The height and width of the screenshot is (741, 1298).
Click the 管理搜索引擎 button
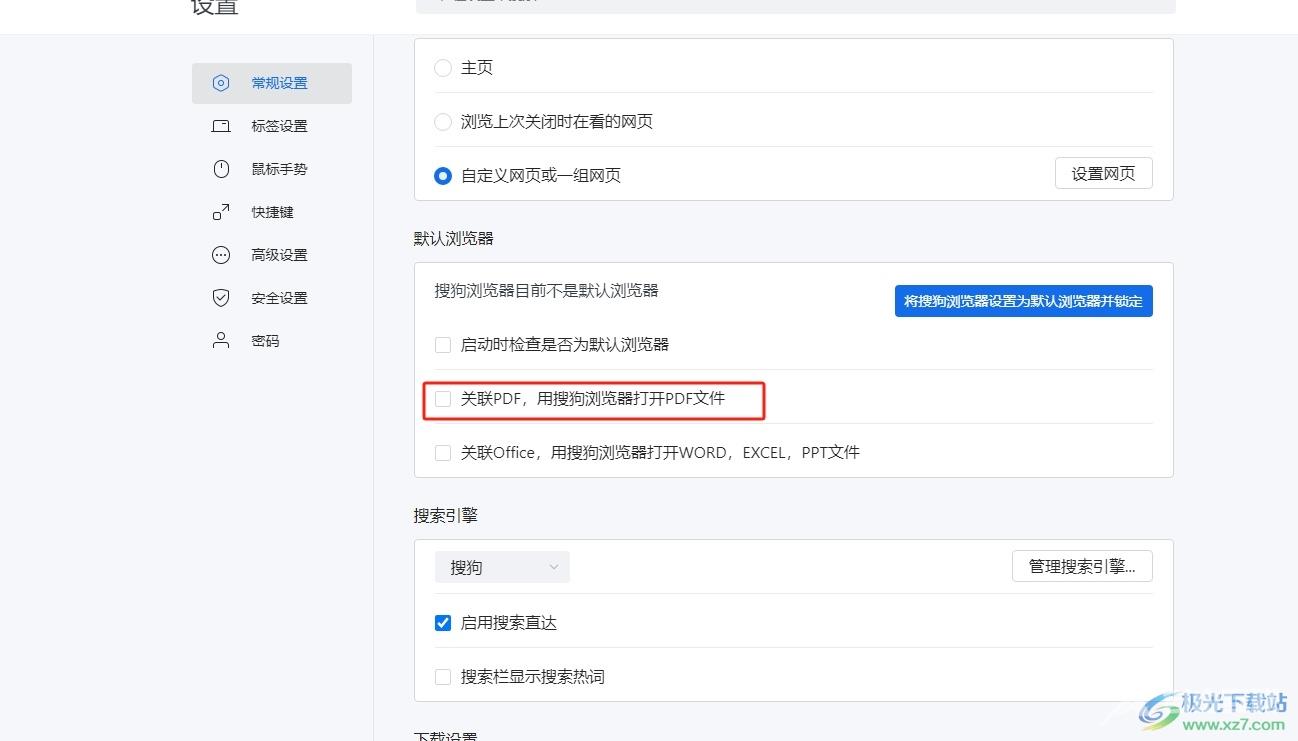(1082, 566)
